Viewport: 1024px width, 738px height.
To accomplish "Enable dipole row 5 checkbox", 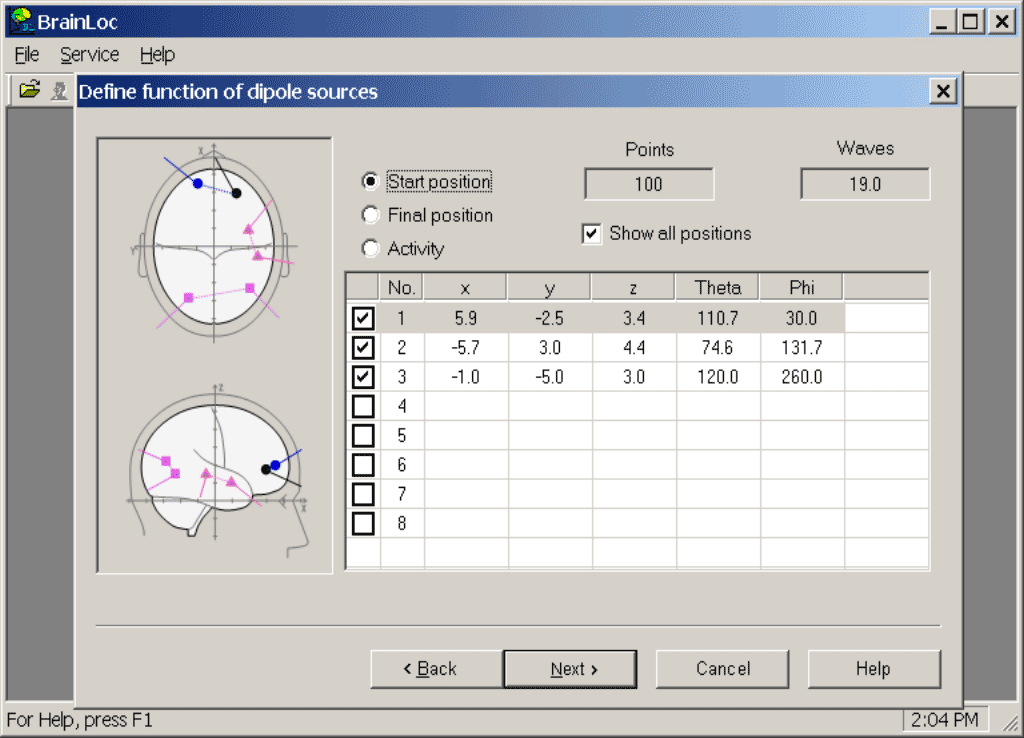I will tap(363, 436).
